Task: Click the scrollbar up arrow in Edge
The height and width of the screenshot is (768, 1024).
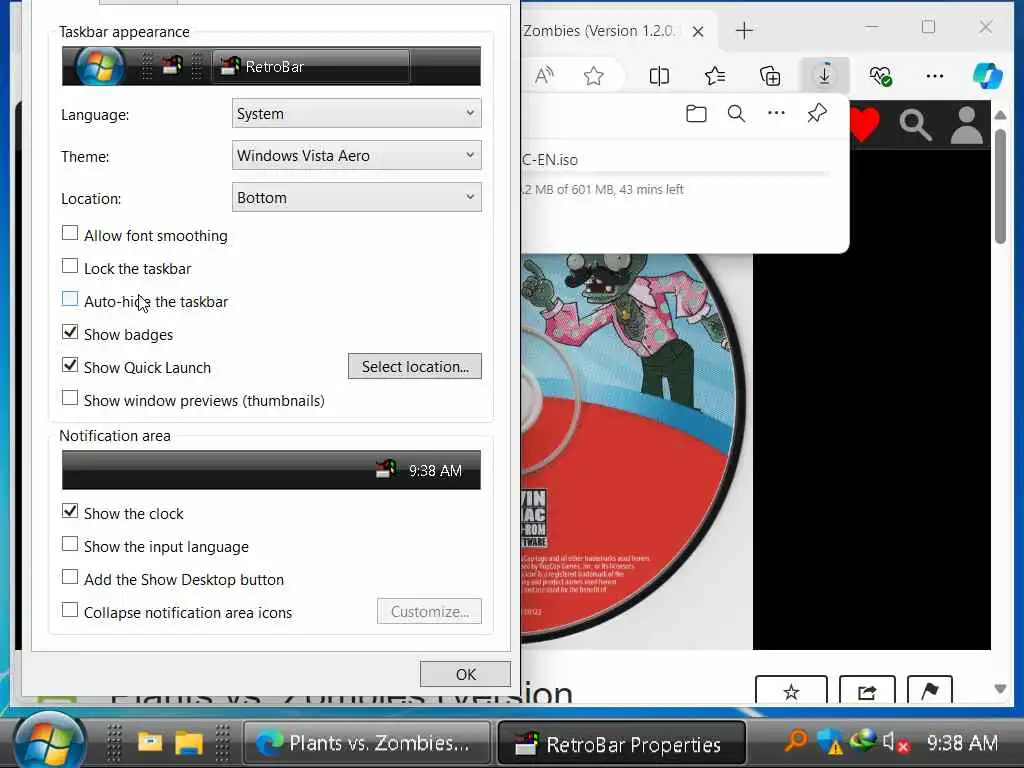Action: pyautogui.click(x=1000, y=115)
